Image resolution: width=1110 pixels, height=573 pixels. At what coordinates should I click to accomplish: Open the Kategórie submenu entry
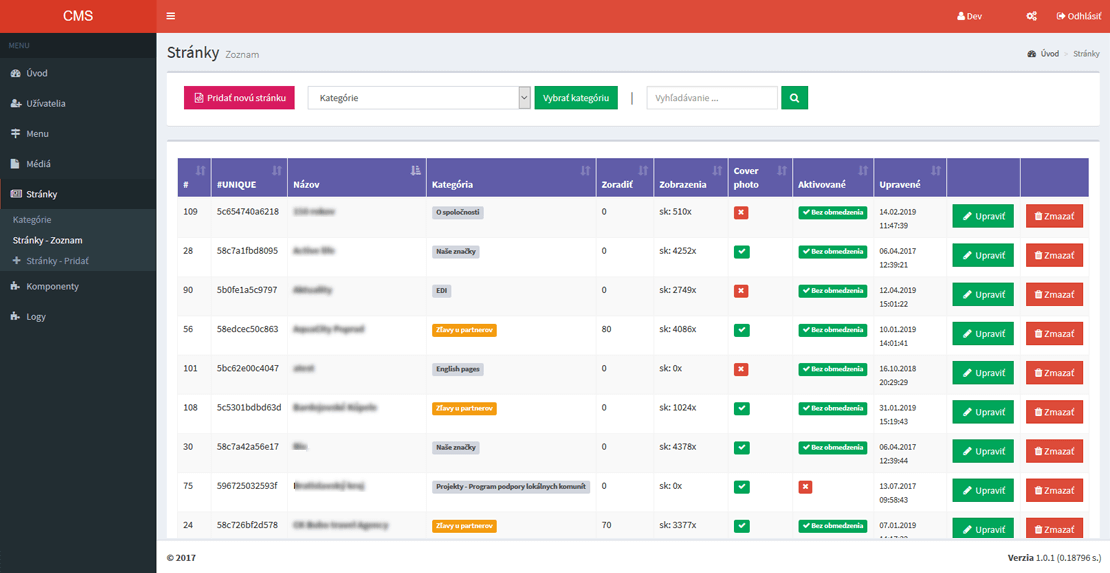click(x=32, y=220)
